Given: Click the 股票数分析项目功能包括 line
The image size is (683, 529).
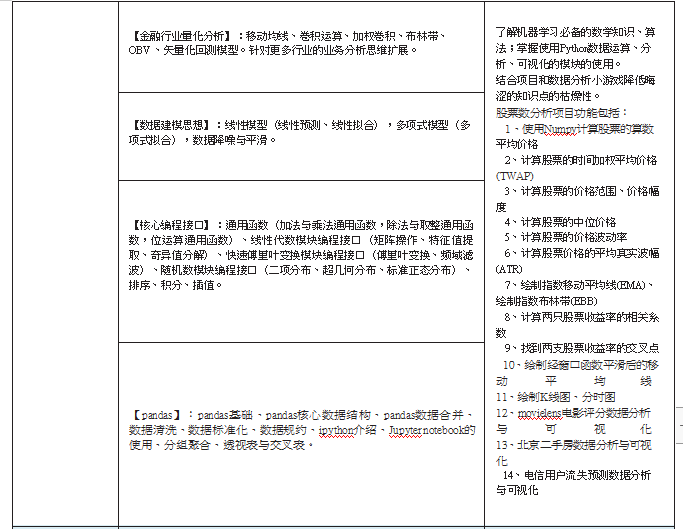Looking at the screenshot, I should (x=562, y=113).
